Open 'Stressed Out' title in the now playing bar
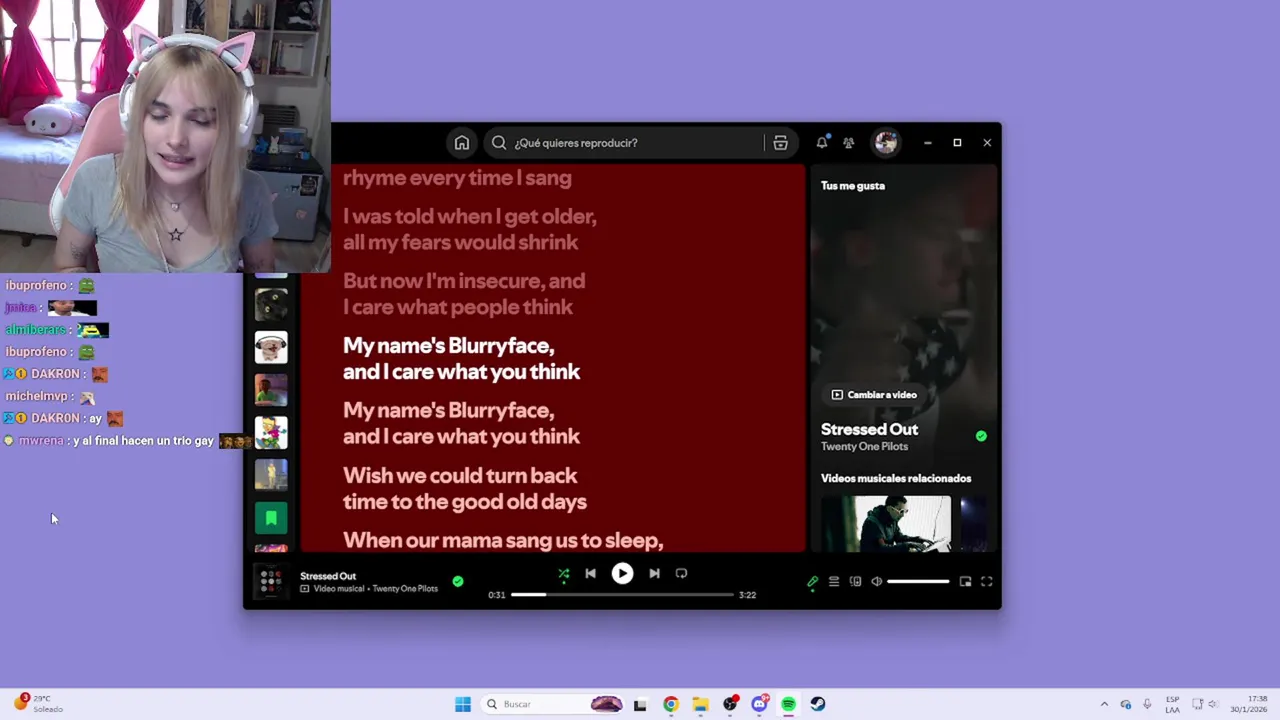 pos(328,576)
